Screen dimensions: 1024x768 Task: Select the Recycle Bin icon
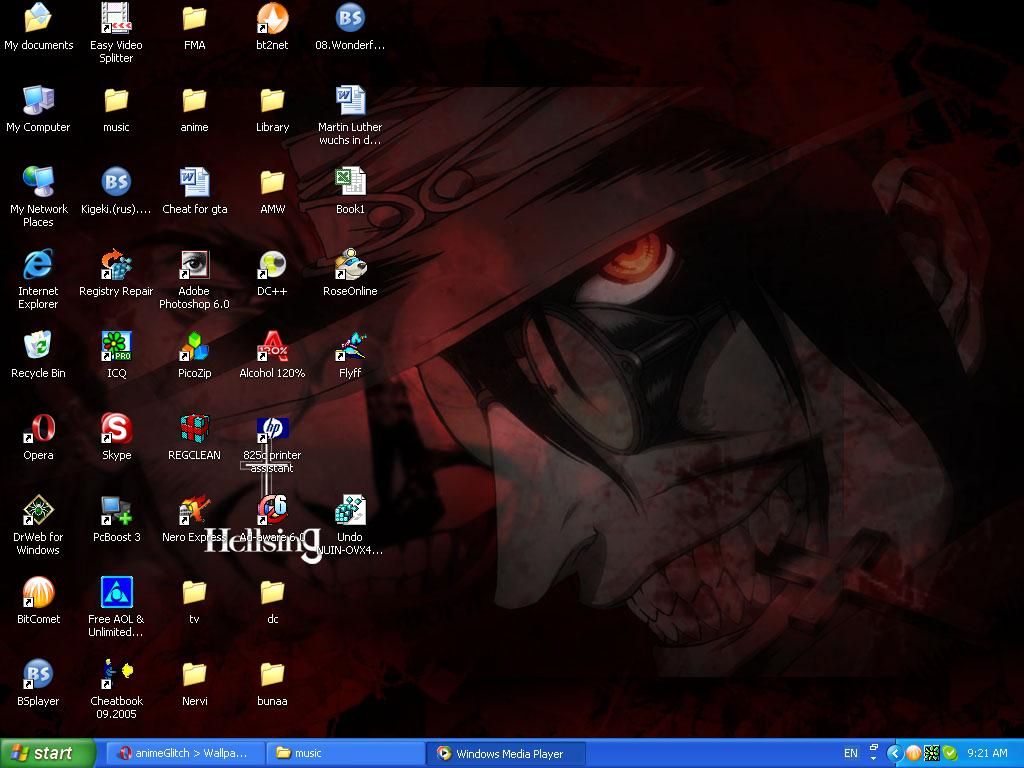(39, 346)
